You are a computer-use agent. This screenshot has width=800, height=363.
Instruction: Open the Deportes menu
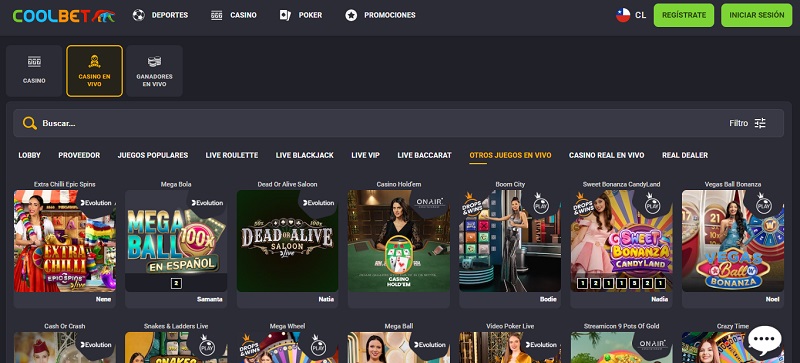160,15
